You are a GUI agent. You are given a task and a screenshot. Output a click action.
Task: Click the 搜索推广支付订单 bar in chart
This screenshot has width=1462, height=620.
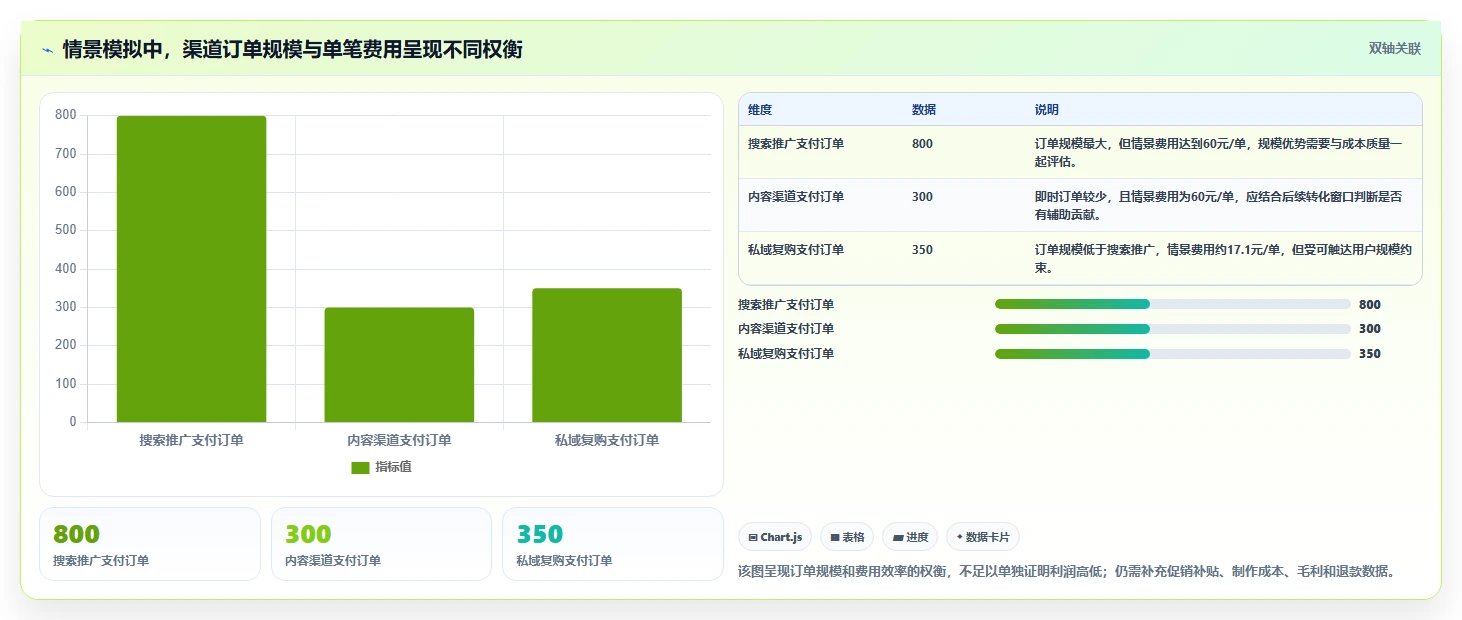pyautogui.click(x=191, y=269)
